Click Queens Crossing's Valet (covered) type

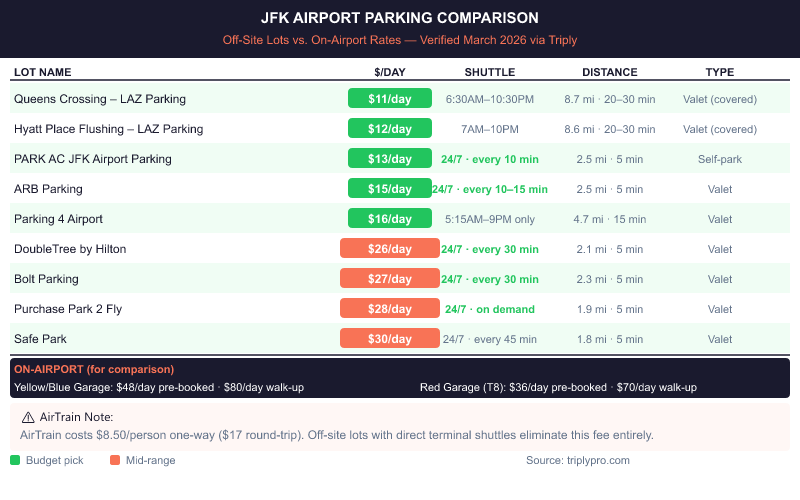coord(720,99)
